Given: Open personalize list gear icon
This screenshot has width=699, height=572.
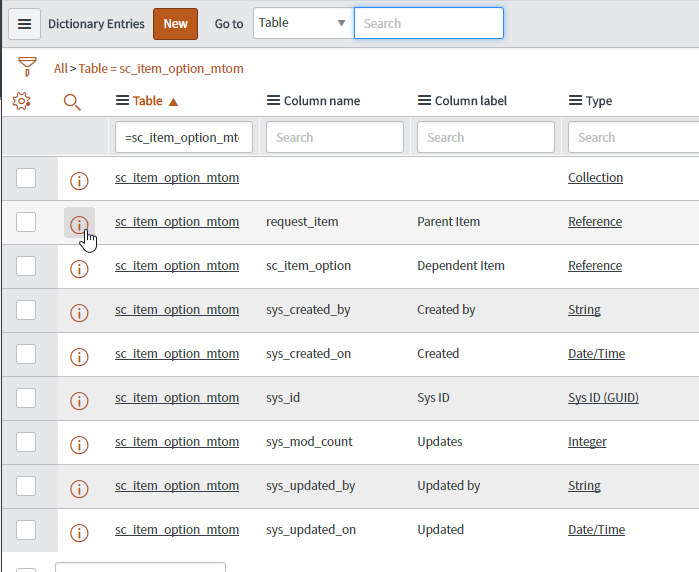Looking at the screenshot, I should tap(21, 101).
